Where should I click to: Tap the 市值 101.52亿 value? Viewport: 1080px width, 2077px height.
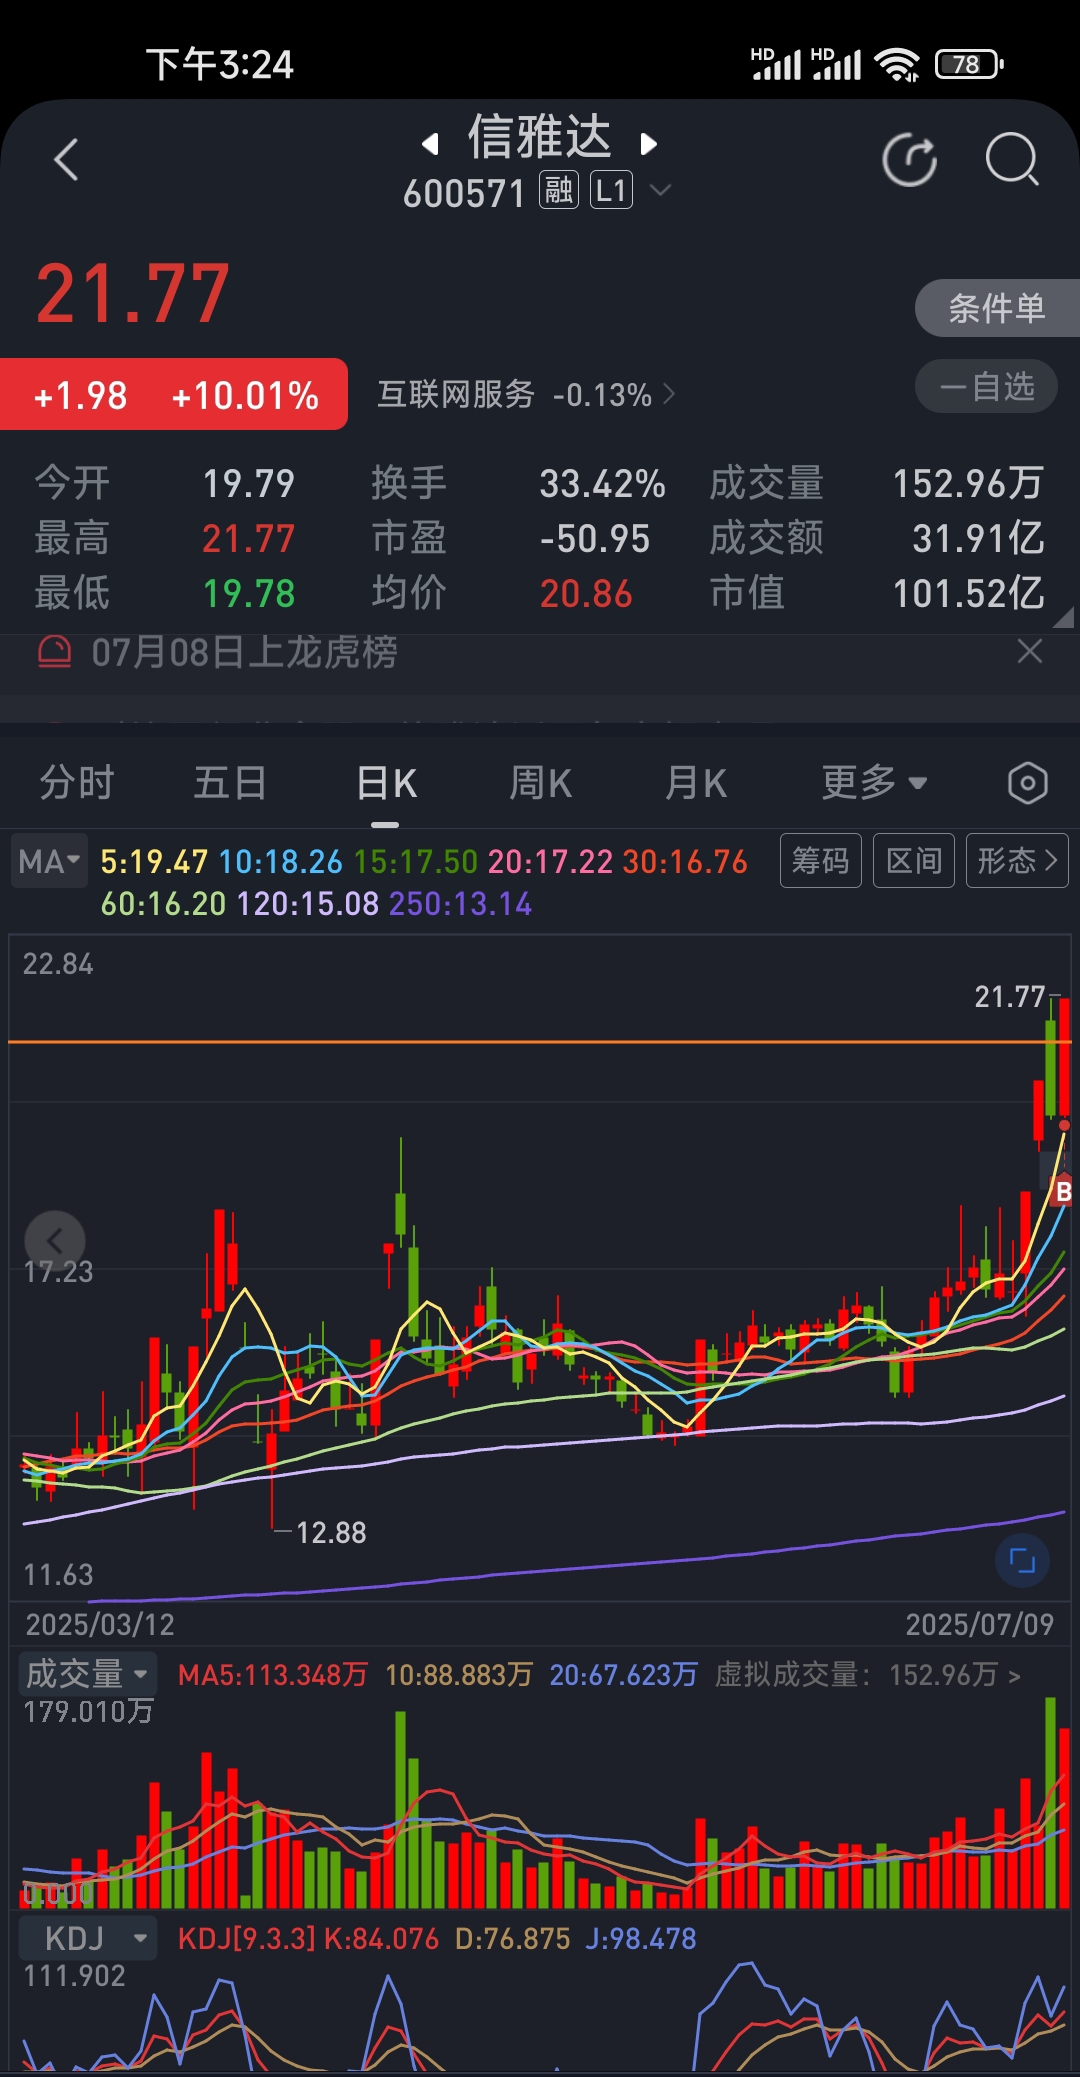pyautogui.click(x=967, y=593)
